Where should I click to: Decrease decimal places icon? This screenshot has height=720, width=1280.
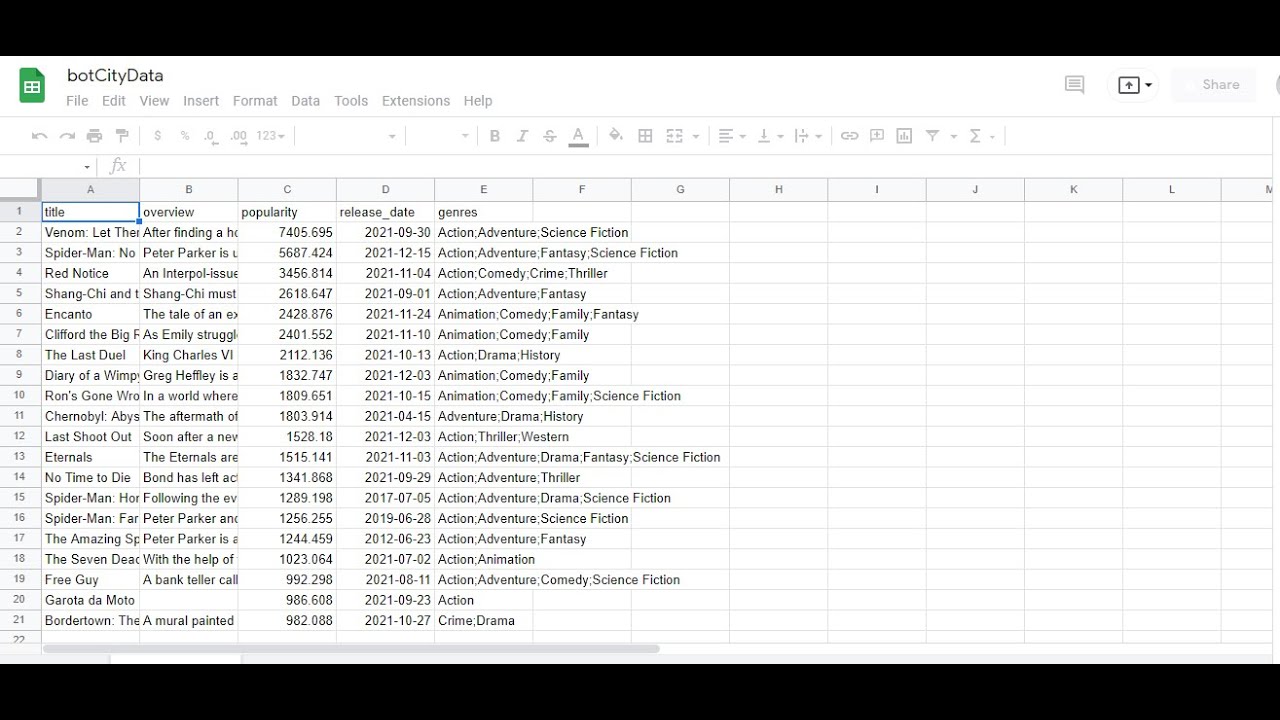(211, 136)
